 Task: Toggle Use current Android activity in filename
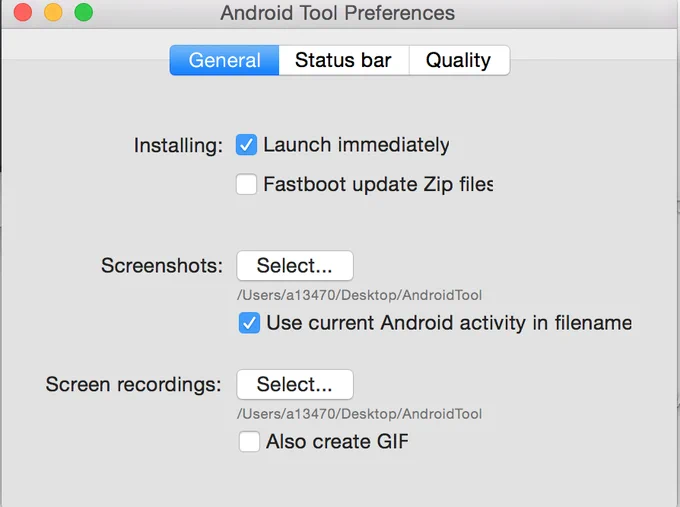pos(249,323)
